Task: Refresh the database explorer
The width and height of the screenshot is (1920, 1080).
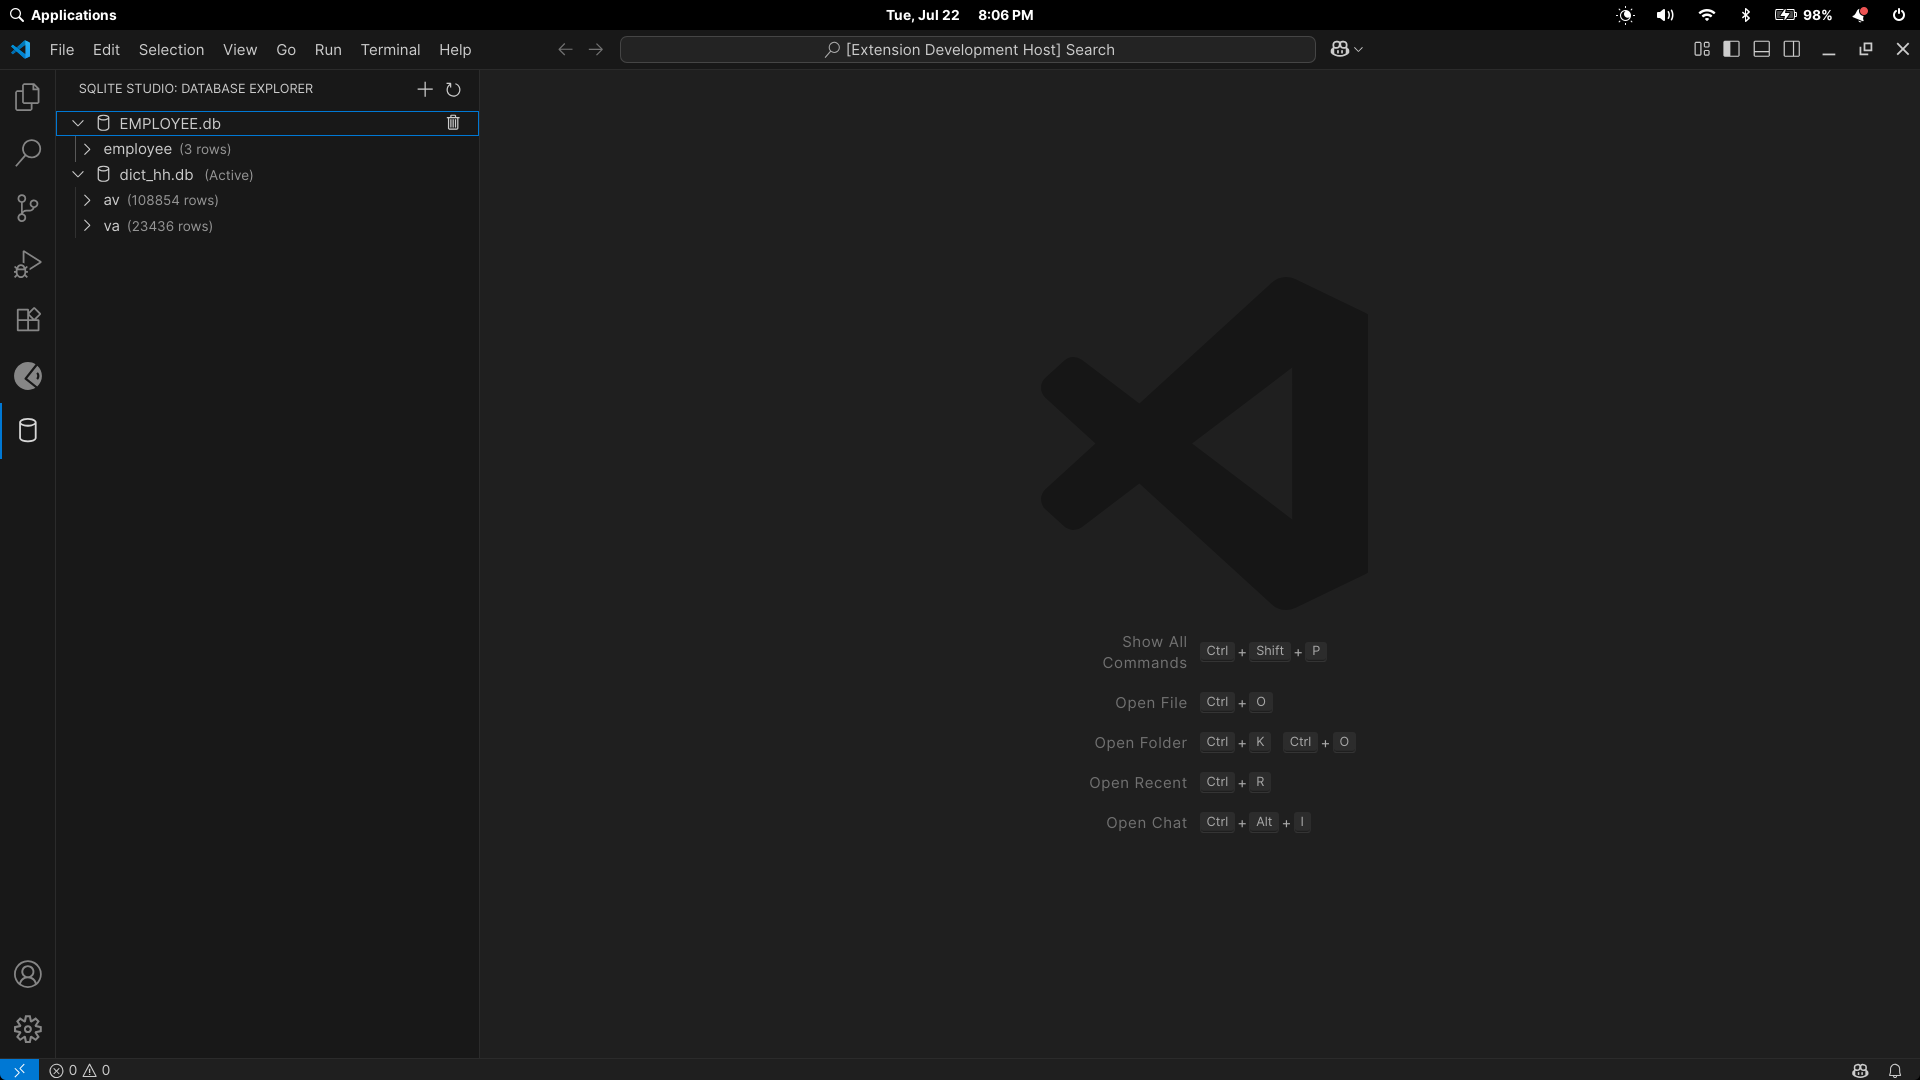Action: [x=453, y=90]
